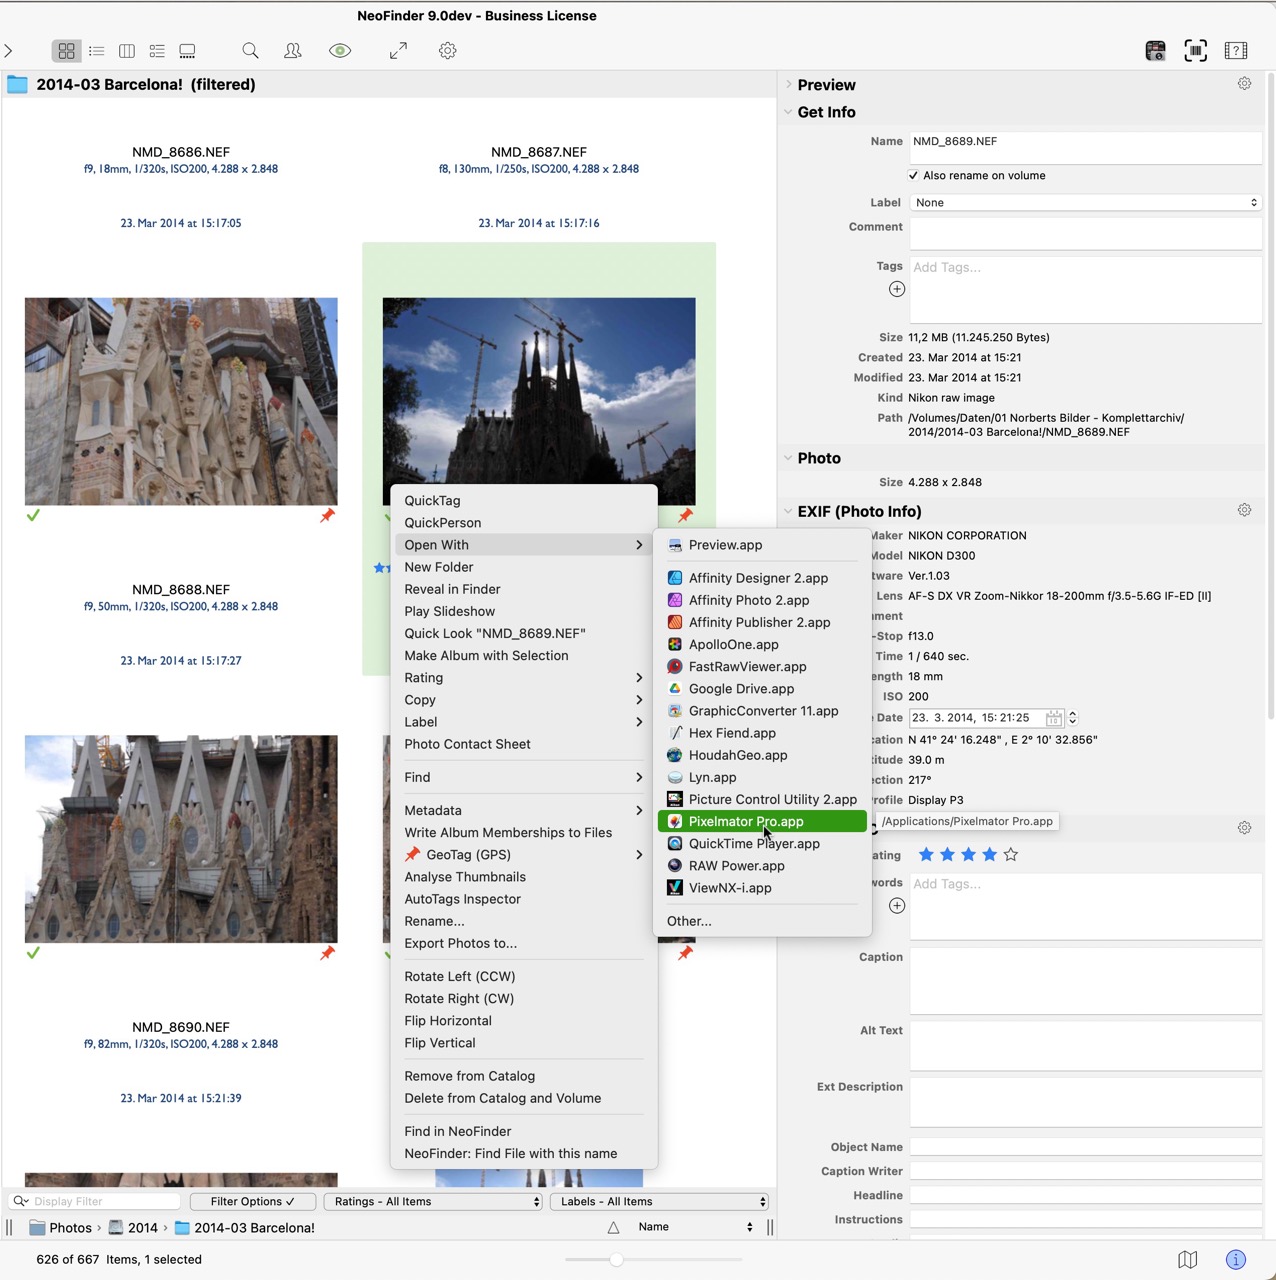Select Remove from Catalog
Screen dimensions: 1276x1280
523,1077
